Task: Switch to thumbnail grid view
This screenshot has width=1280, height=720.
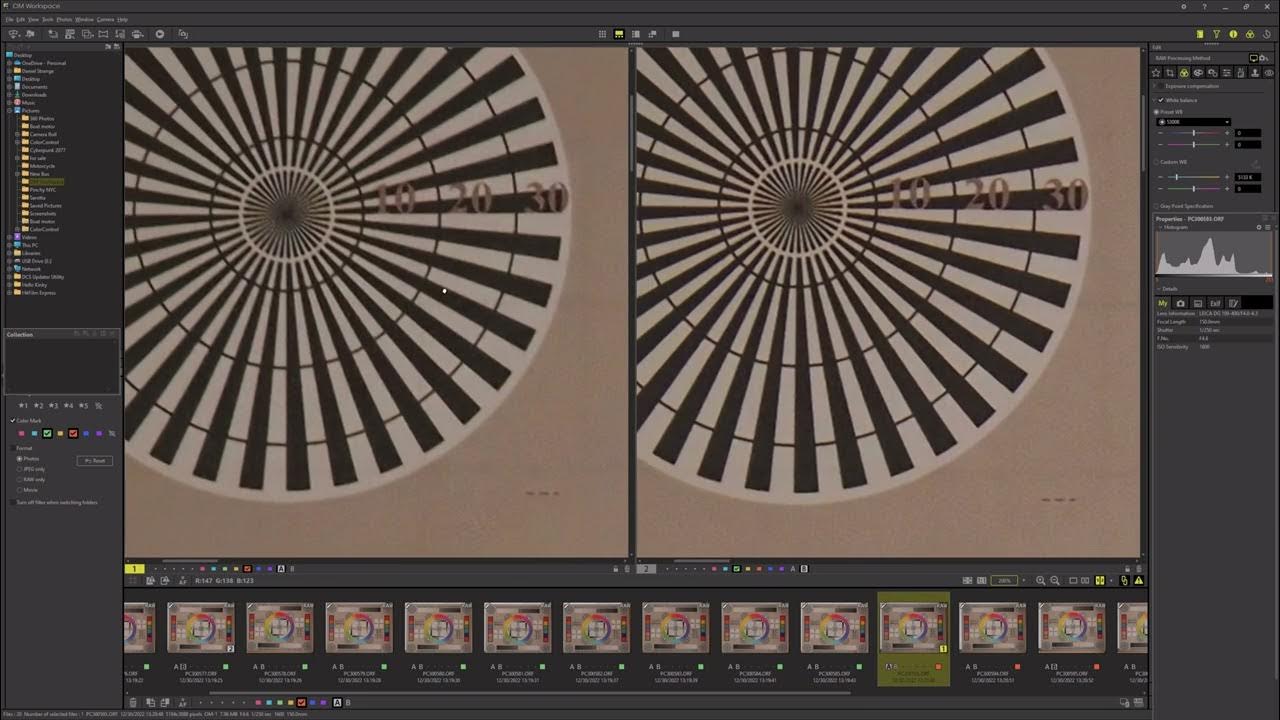Action: 602,34
